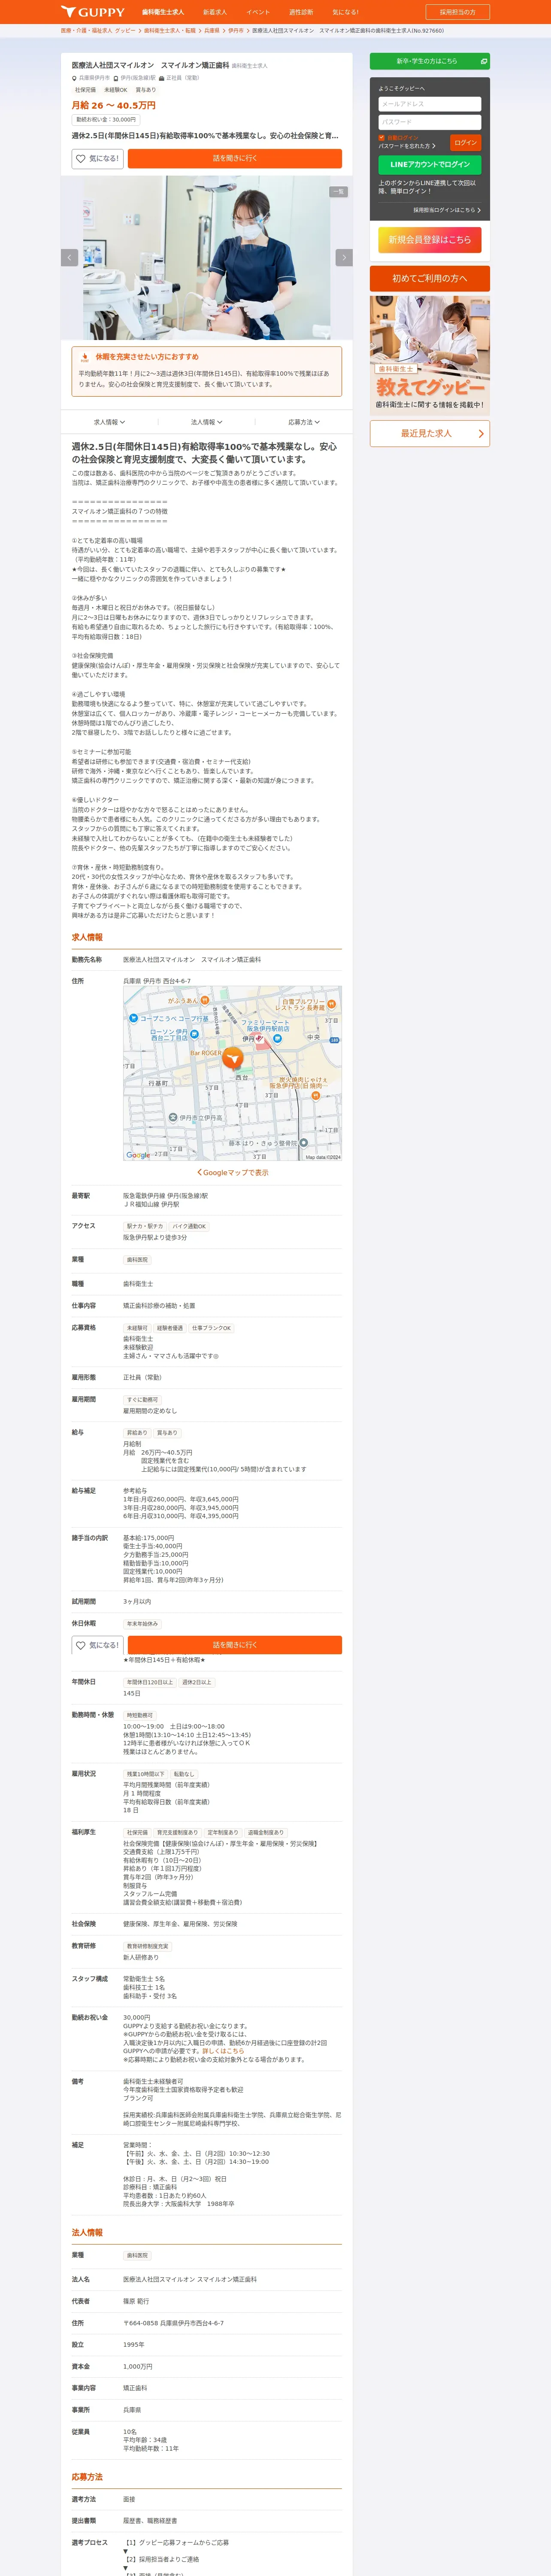551x2576 pixels.
Task: Click orange GUPPY pin on map
Action: click(232, 1057)
